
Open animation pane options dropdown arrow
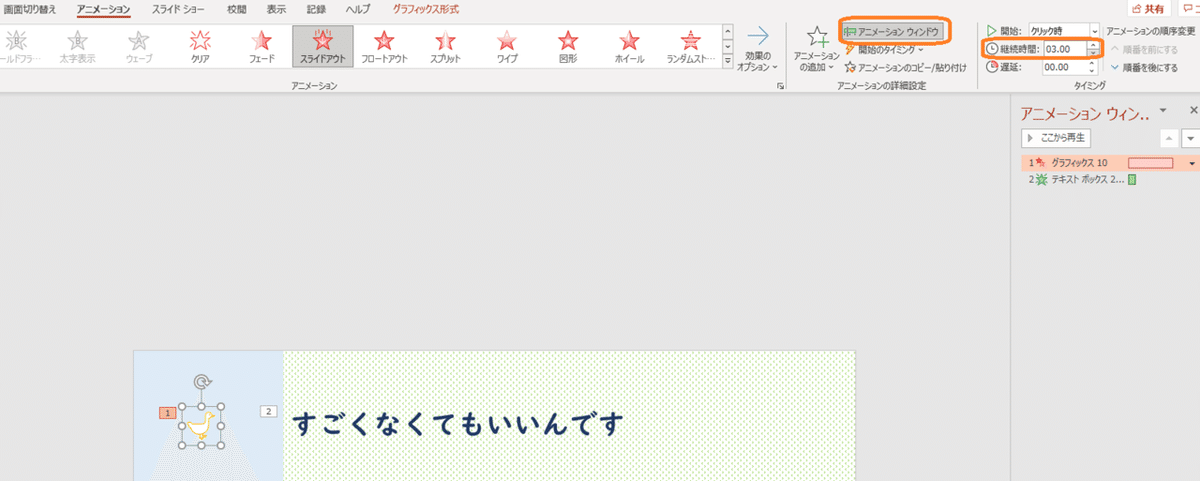1162,109
